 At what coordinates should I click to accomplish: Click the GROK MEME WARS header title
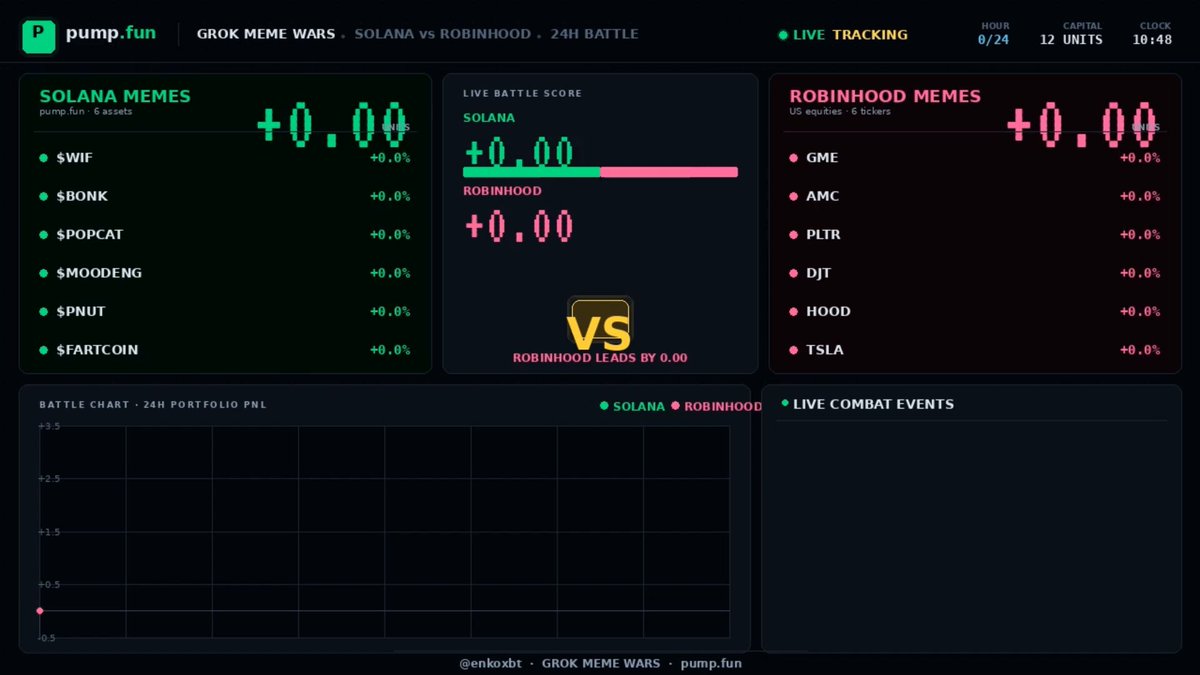[x=266, y=34]
